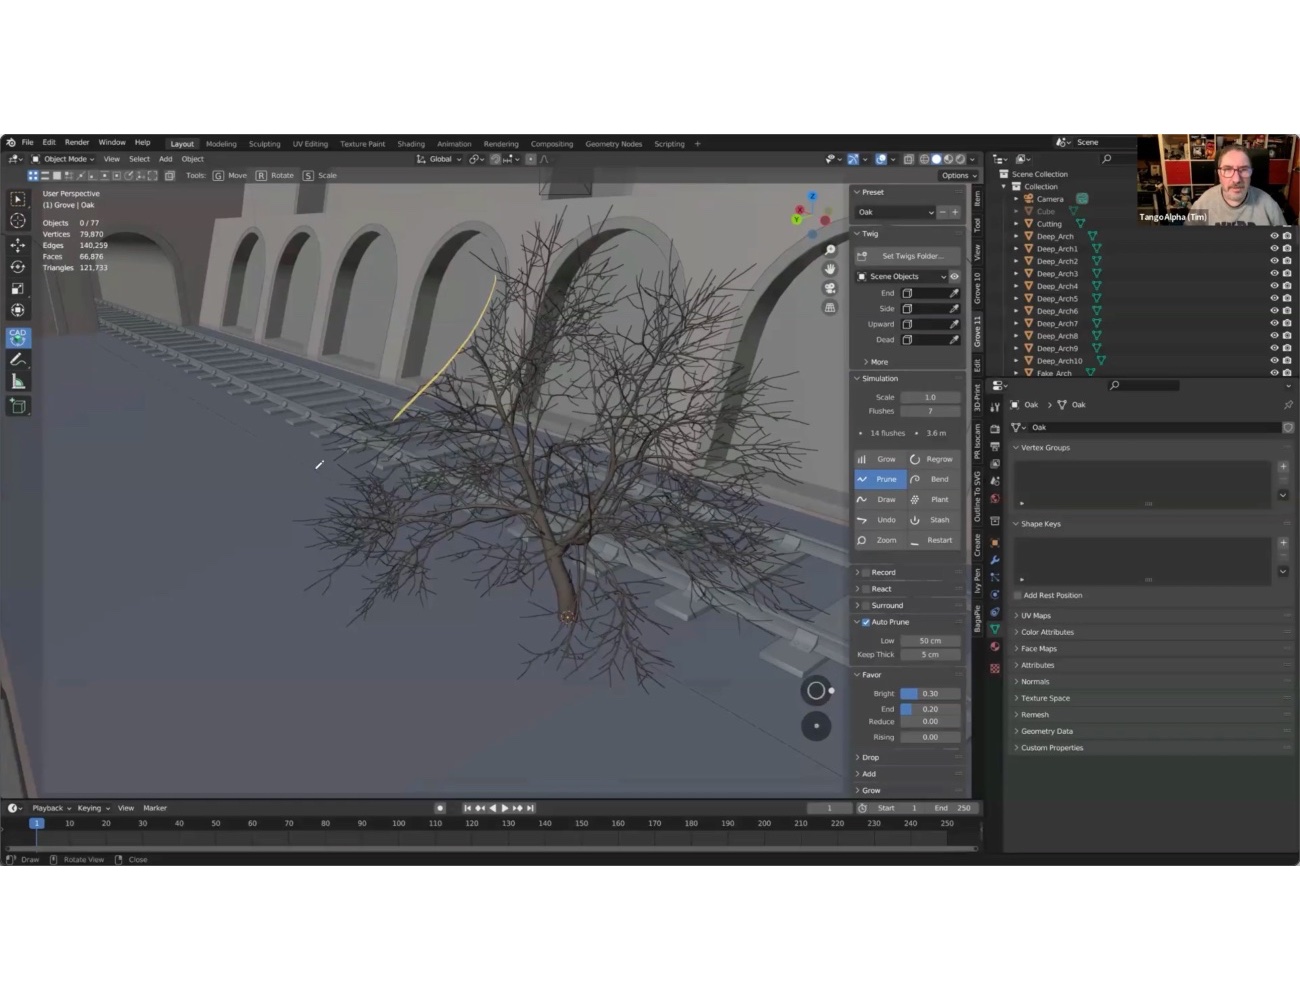Adjust the Bright slider in Favor panel
This screenshot has height=1000, width=1300.
coord(928,692)
